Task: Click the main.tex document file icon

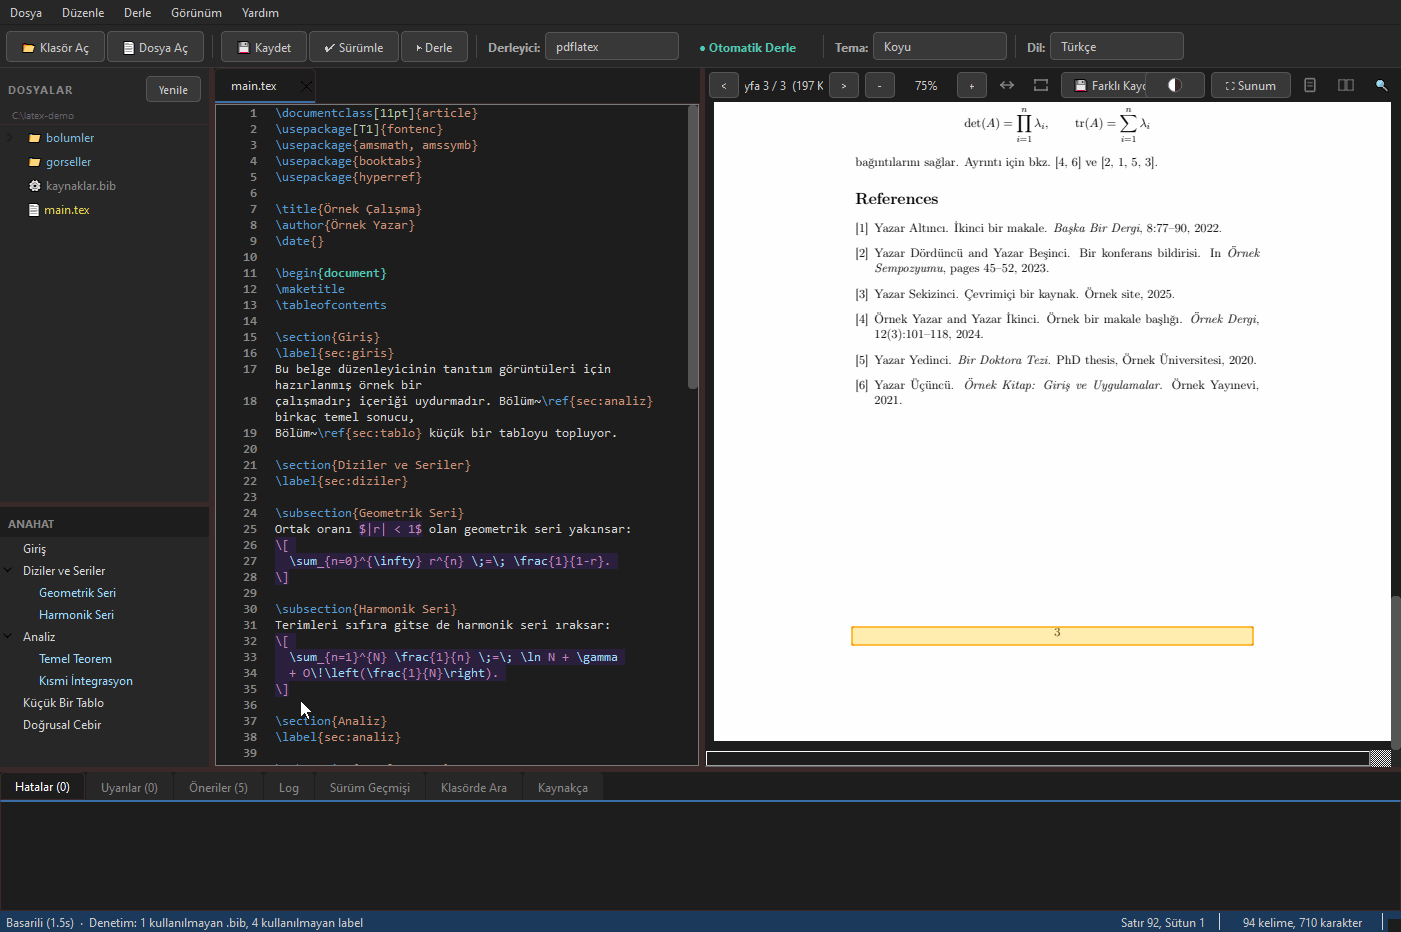Action: pos(34,210)
